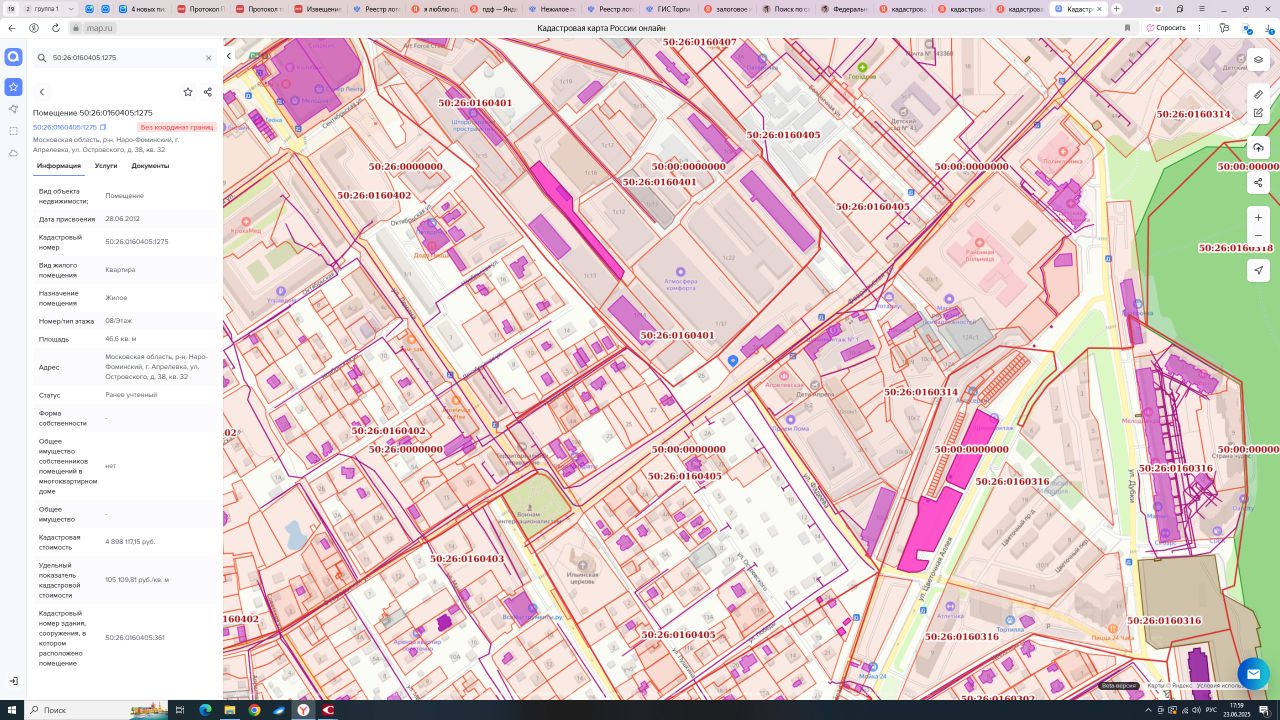This screenshot has width=1280, height=720.
Task: Open the chat mail bubble button
Action: (x=1253, y=674)
